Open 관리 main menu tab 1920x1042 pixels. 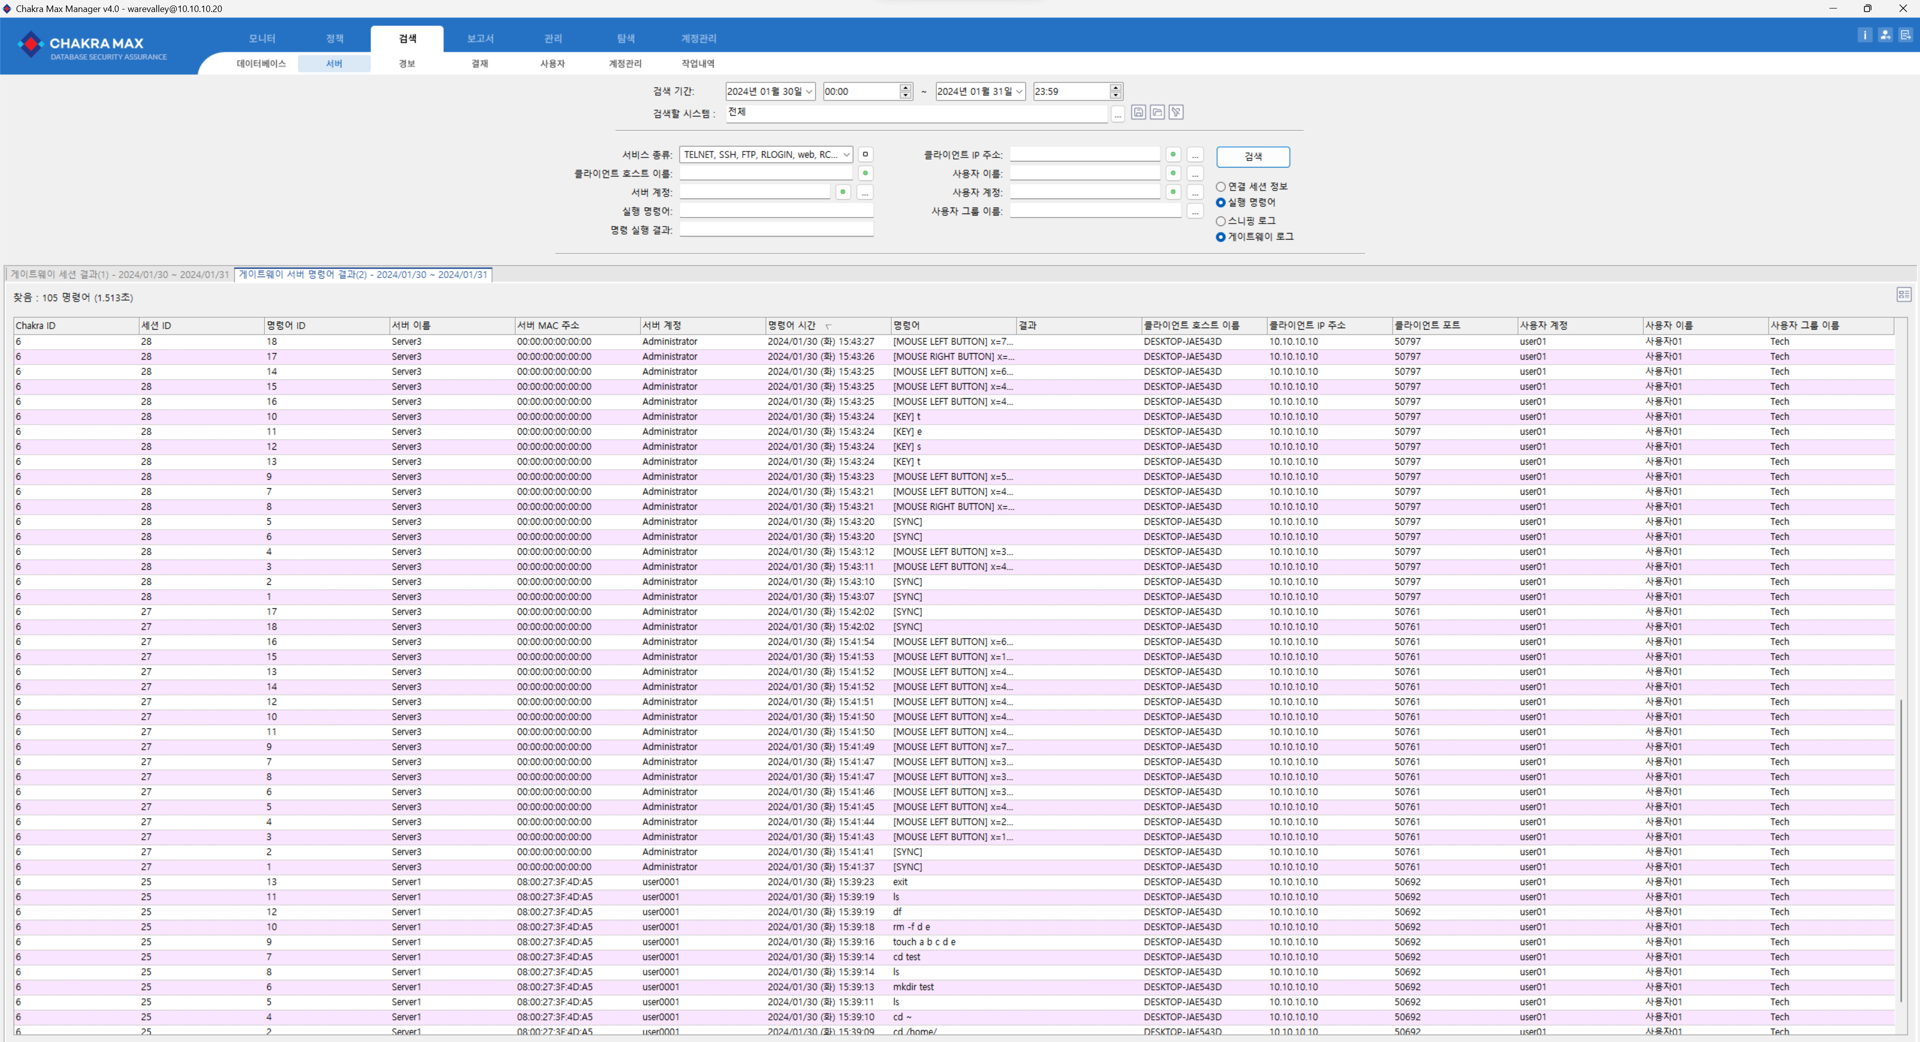[x=553, y=38]
